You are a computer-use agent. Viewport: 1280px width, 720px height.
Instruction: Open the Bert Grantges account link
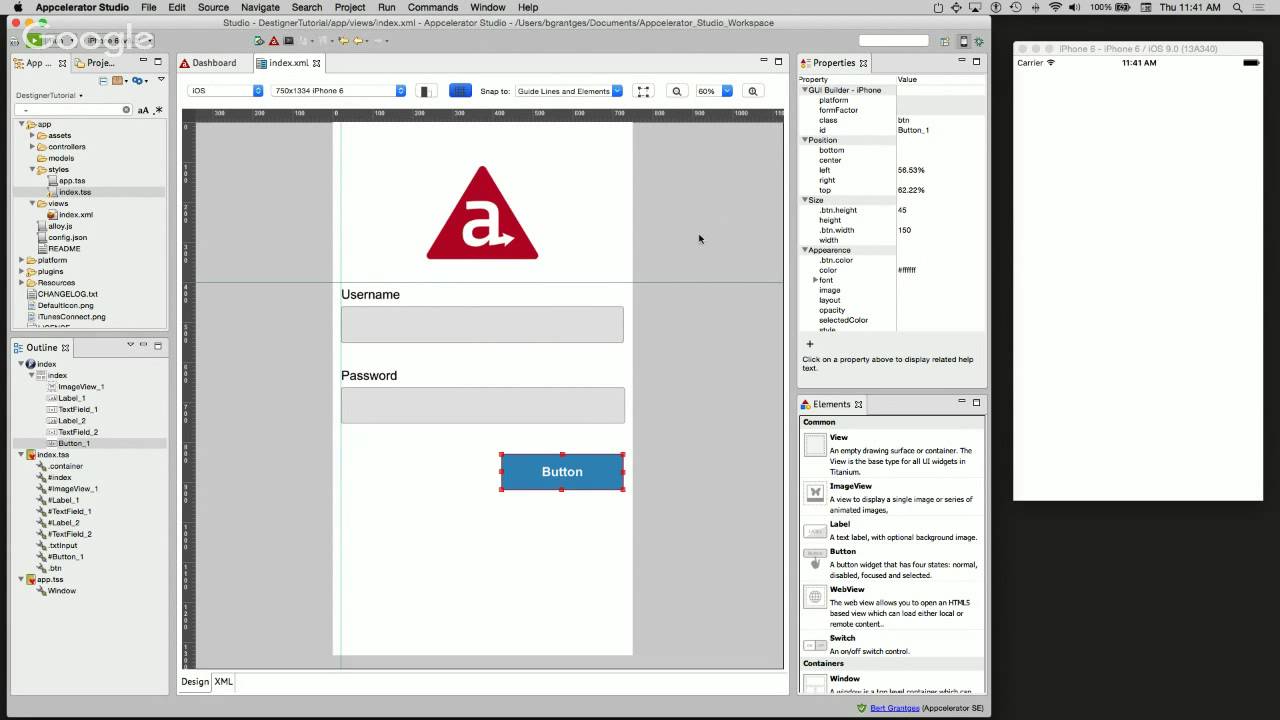(x=894, y=708)
